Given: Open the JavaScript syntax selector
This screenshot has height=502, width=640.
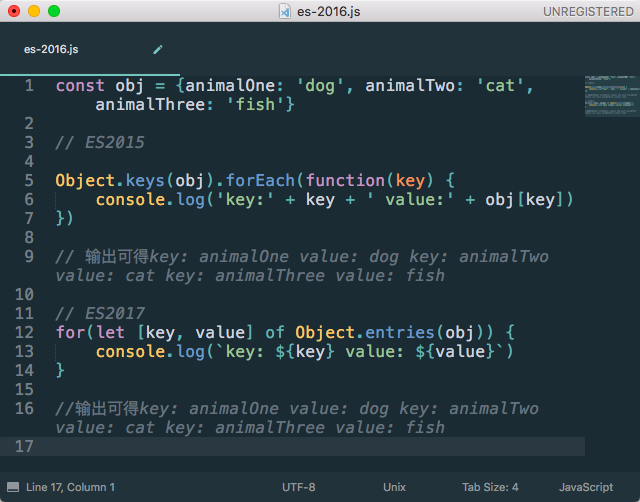Looking at the screenshot, I should pos(586,487).
